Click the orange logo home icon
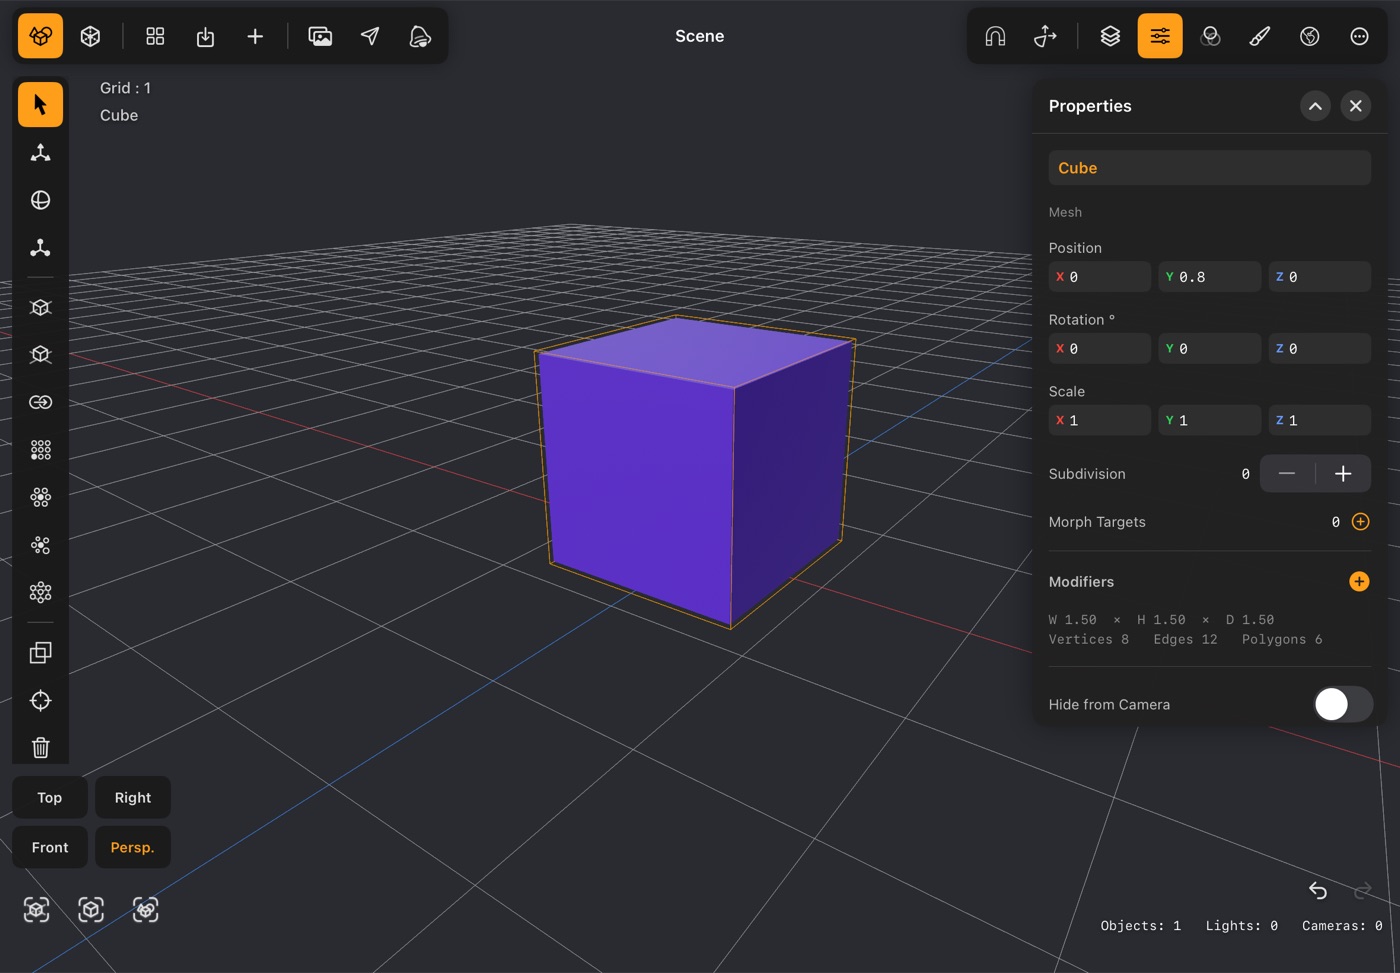Screen dimensions: 1400x973 pos(40,36)
